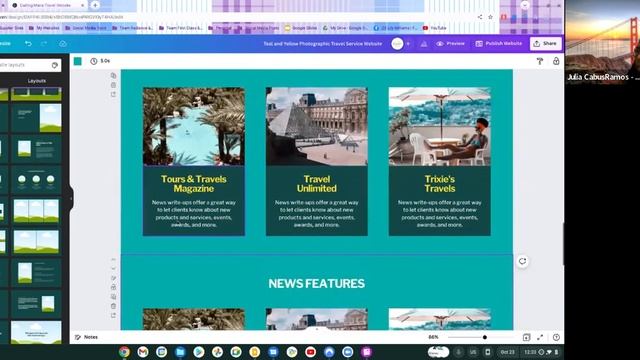Viewport: 640px width, 360px height.
Task: Click the layout search field
Action: pyautogui.click(x=25, y=65)
